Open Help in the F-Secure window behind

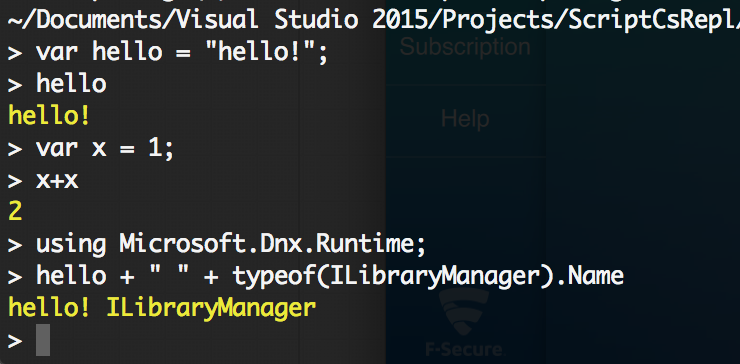465,118
